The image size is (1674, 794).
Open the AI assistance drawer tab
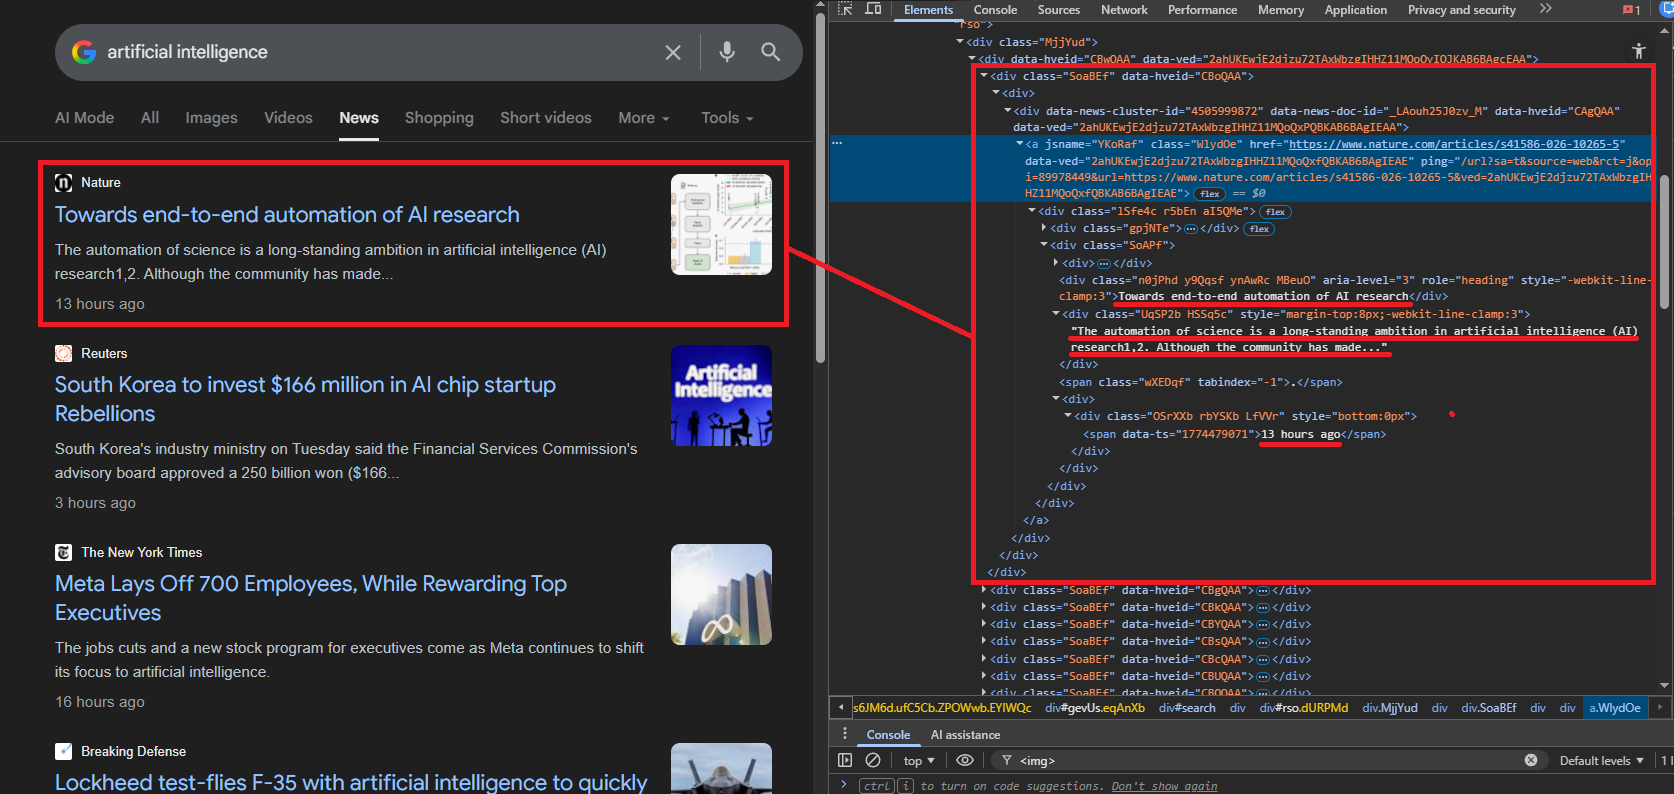(x=965, y=735)
